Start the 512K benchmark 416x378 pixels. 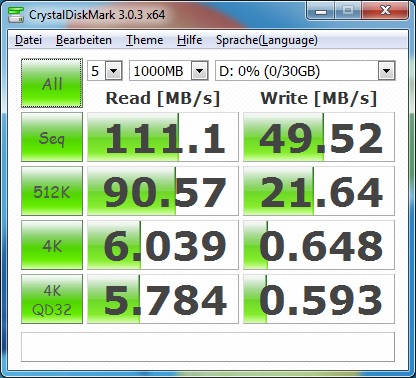52,191
